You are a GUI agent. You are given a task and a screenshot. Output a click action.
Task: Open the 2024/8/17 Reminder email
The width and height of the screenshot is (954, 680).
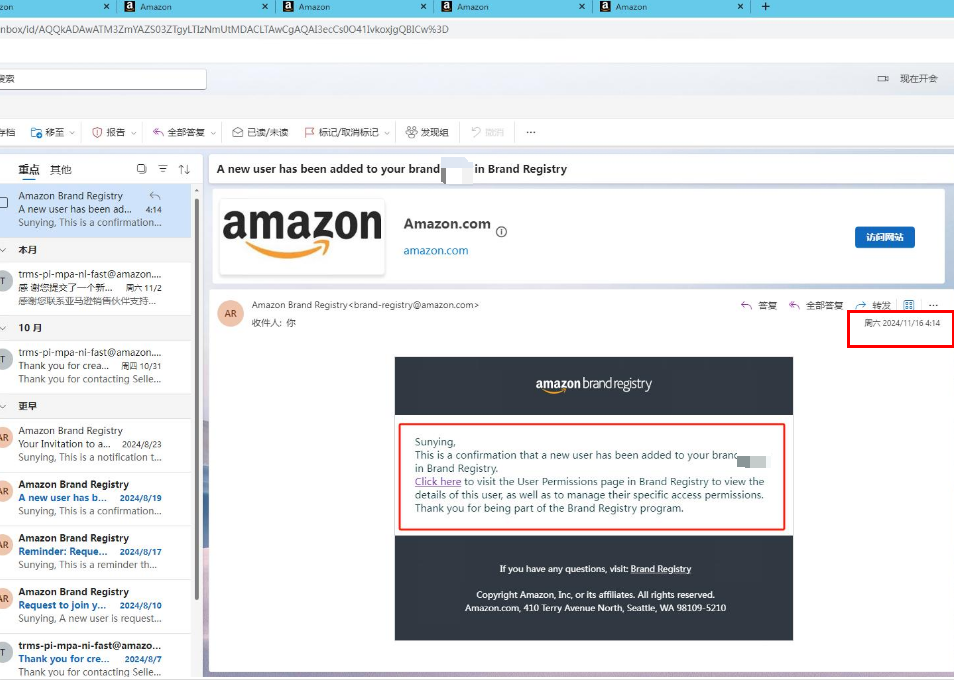coord(95,552)
